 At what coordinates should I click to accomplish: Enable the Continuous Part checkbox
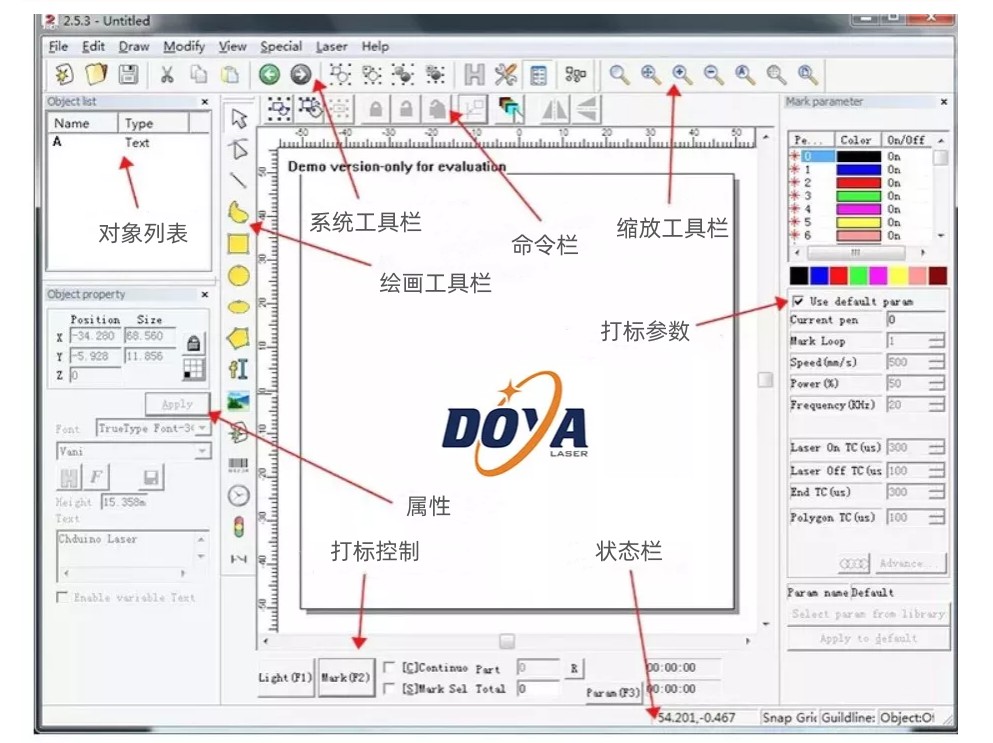click(389, 667)
